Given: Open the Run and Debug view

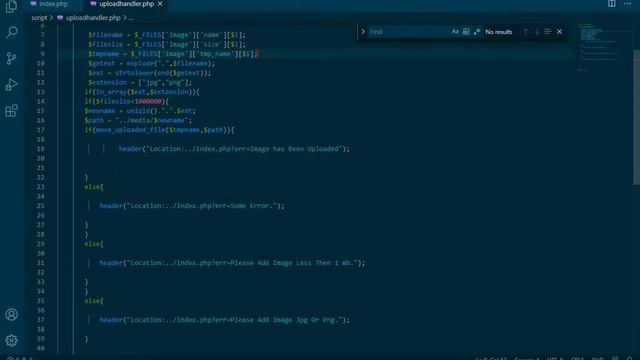Looking at the screenshot, I should tap(11, 84).
